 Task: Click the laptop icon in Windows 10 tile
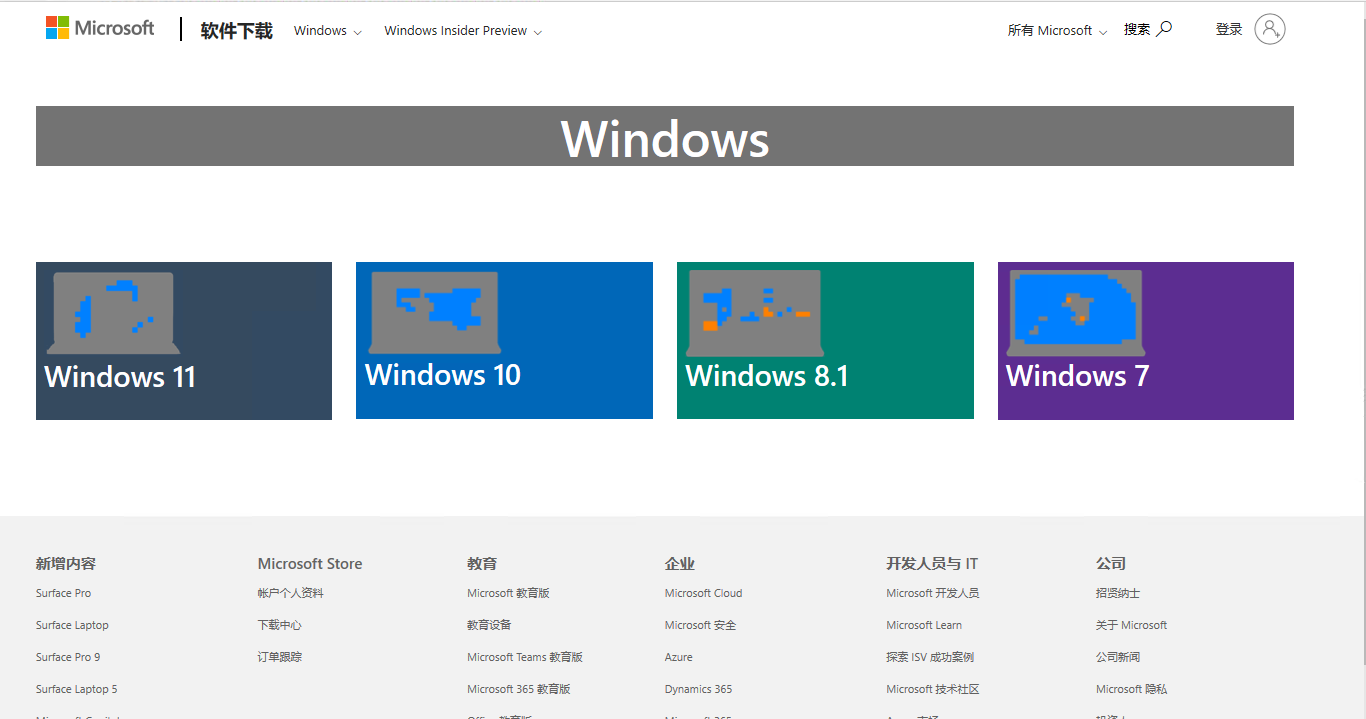click(x=434, y=312)
